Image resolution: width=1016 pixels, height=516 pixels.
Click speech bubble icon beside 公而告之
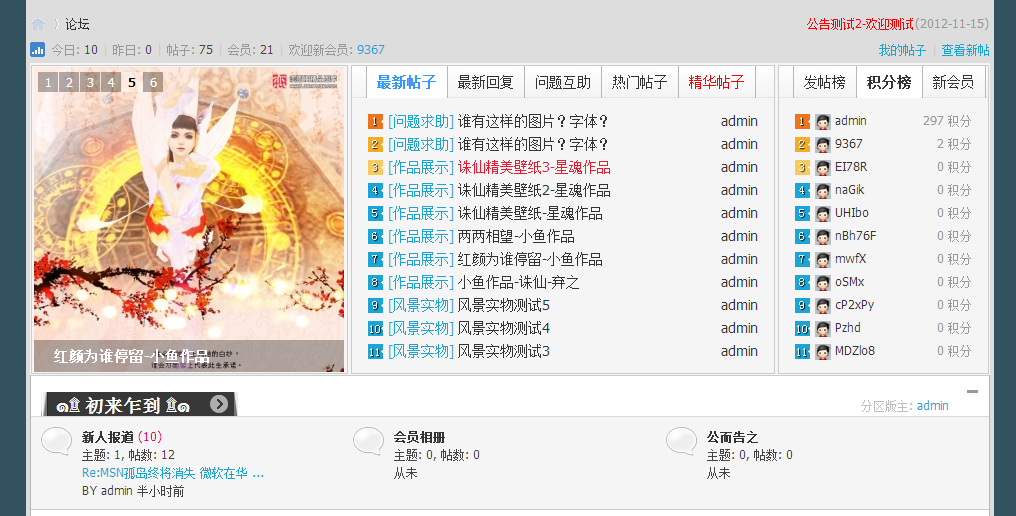(x=682, y=441)
